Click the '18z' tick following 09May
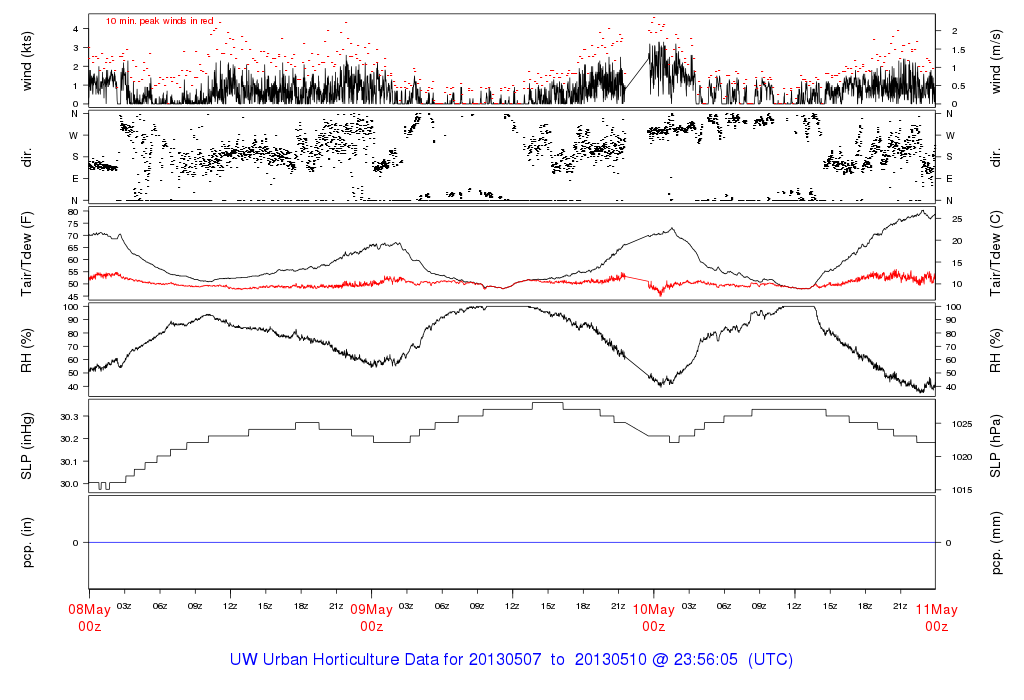Screen dimensions: 1024x700 tap(583, 607)
